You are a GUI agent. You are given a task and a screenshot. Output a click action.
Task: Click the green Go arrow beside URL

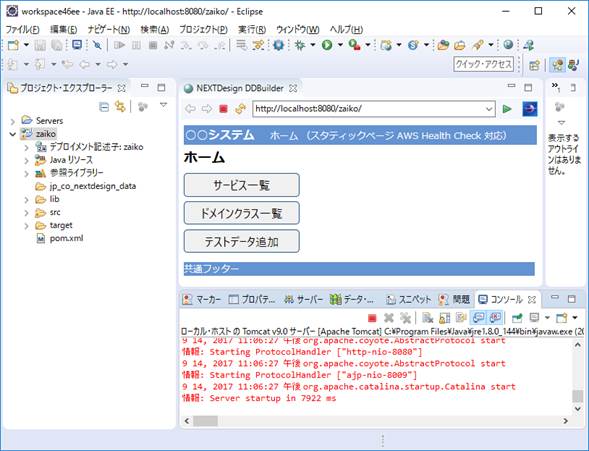click(507, 109)
